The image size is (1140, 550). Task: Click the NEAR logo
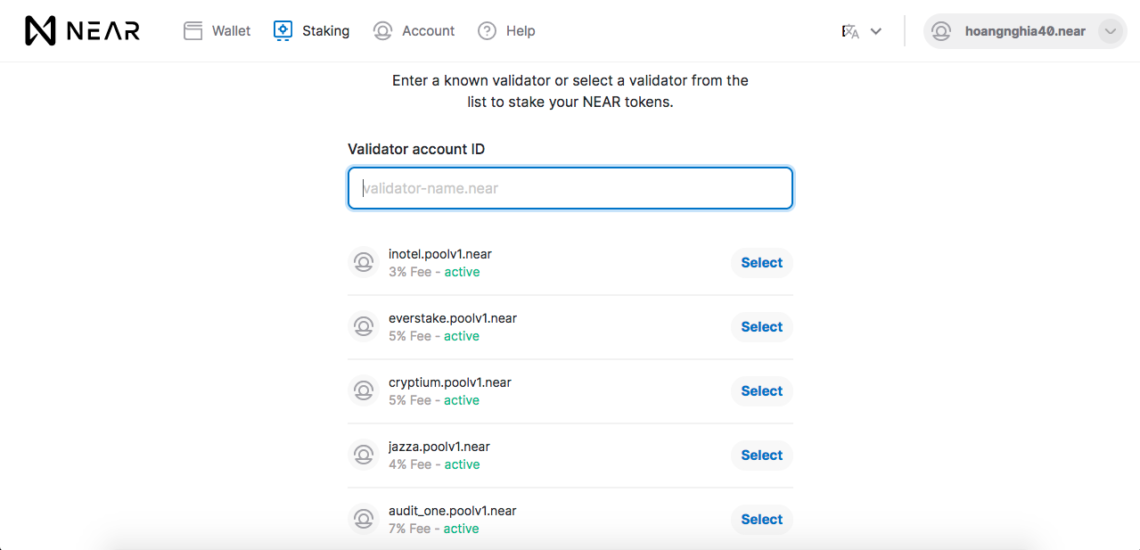(x=82, y=31)
